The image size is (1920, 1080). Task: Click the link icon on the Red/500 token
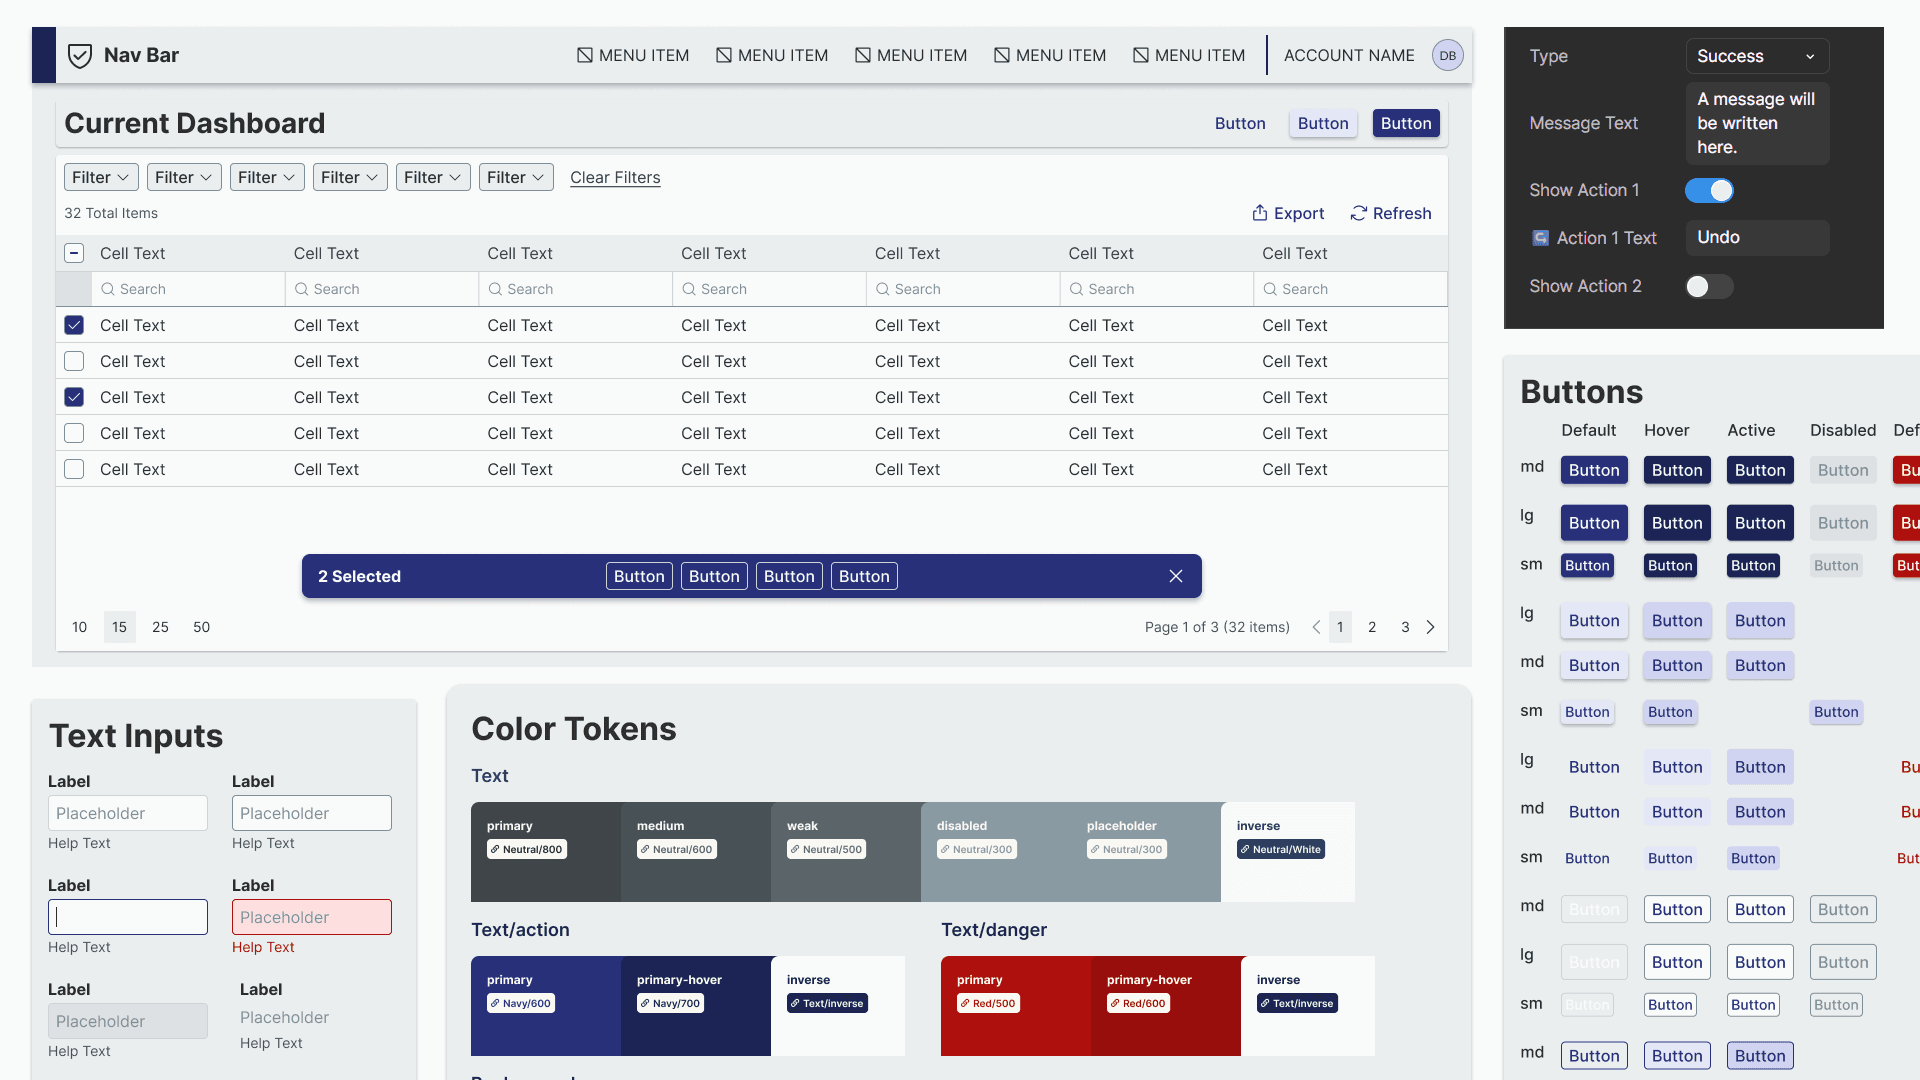tap(965, 1003)
